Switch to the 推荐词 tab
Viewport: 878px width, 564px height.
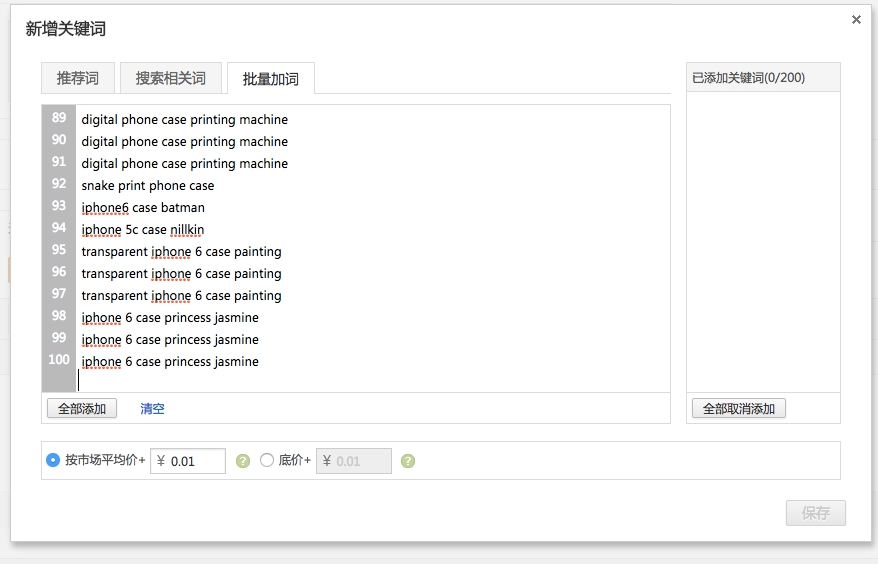click(x=78, y=78)
